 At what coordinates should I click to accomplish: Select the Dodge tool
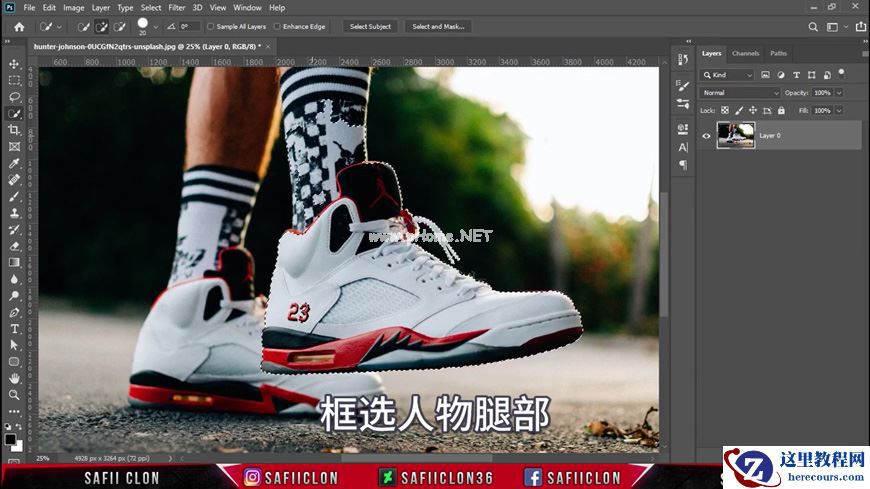(14, 296)
